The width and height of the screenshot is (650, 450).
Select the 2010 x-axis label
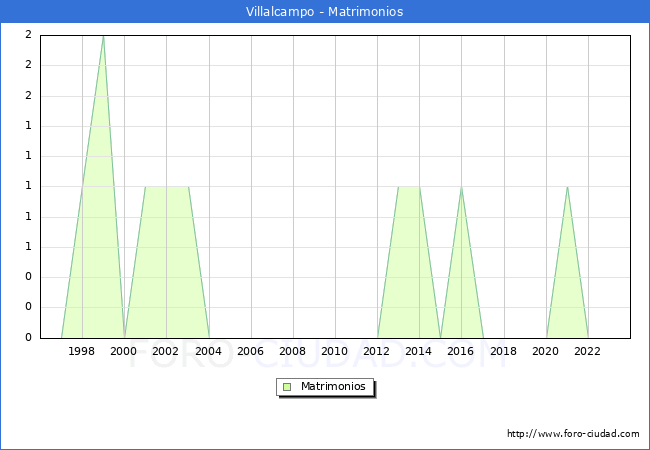tap(335, 351)
